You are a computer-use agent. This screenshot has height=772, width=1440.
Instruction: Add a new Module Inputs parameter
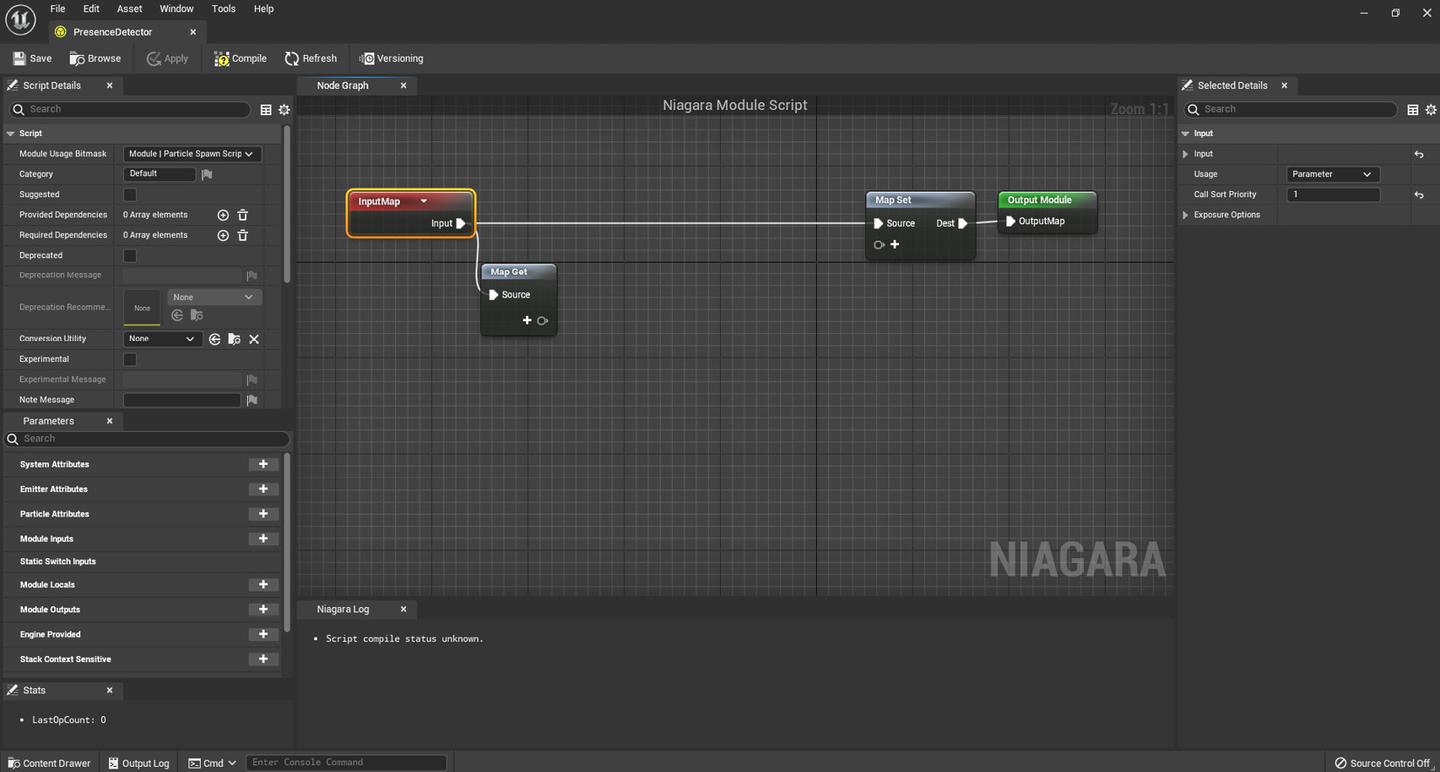pos(263,538)
